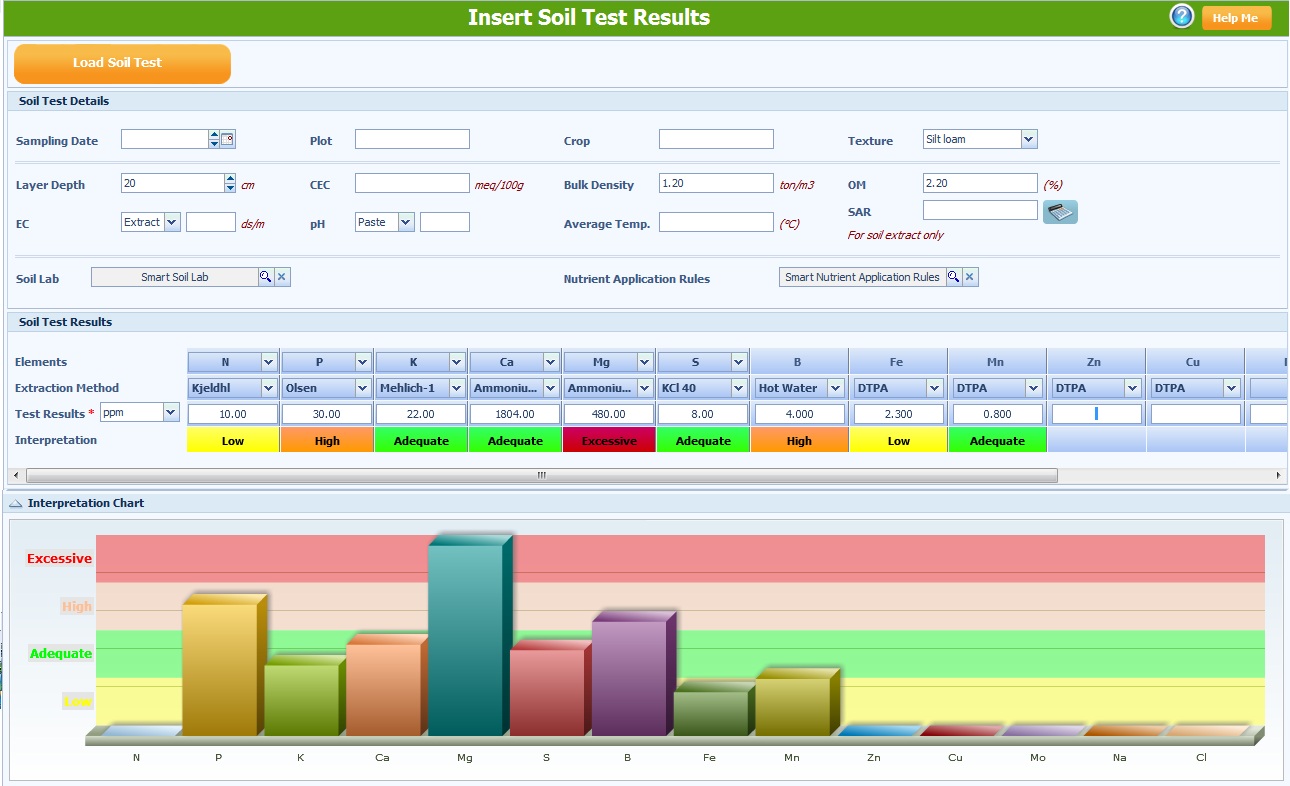Open the Fe DTPA extraction dropdown
The image size is (1290, 786).
point(934,388)
